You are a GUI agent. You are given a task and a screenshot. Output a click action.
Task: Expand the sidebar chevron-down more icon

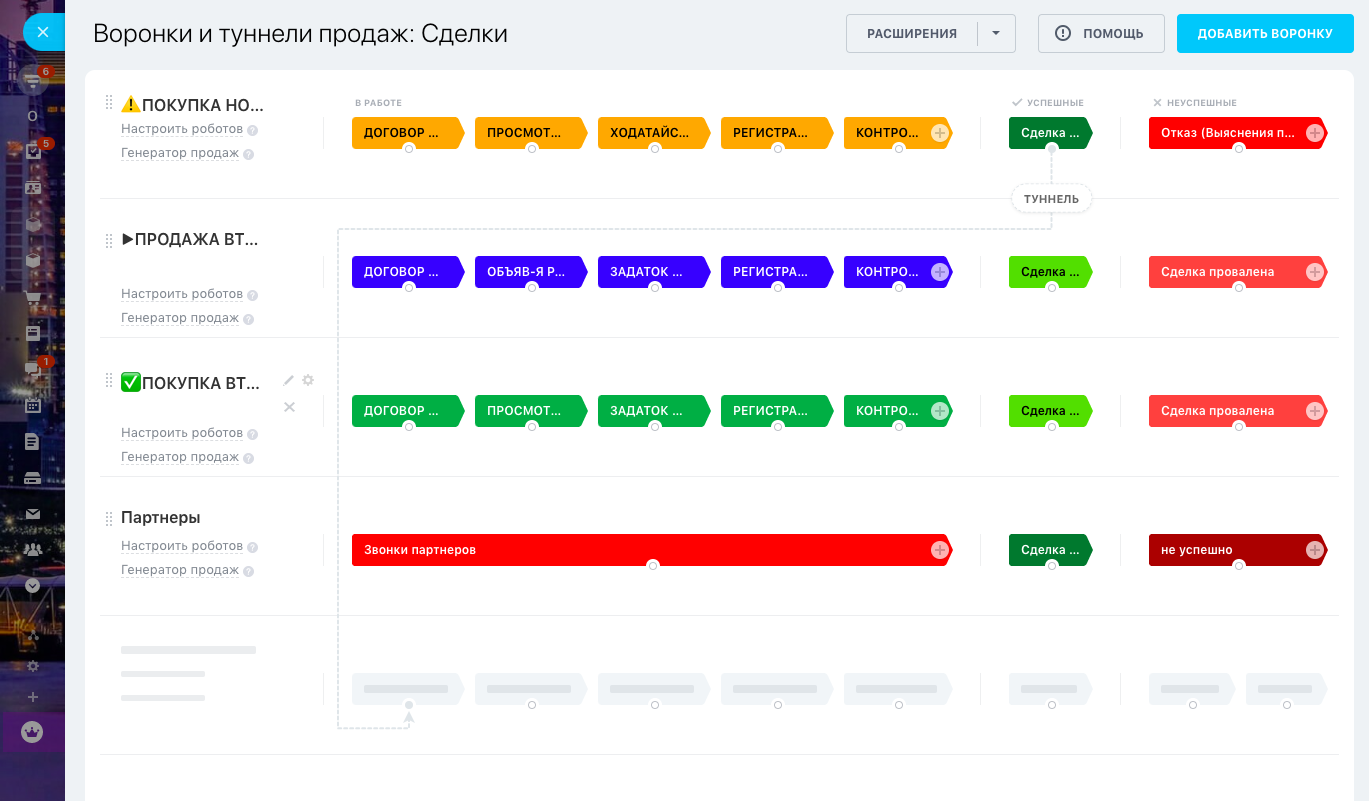33,586
